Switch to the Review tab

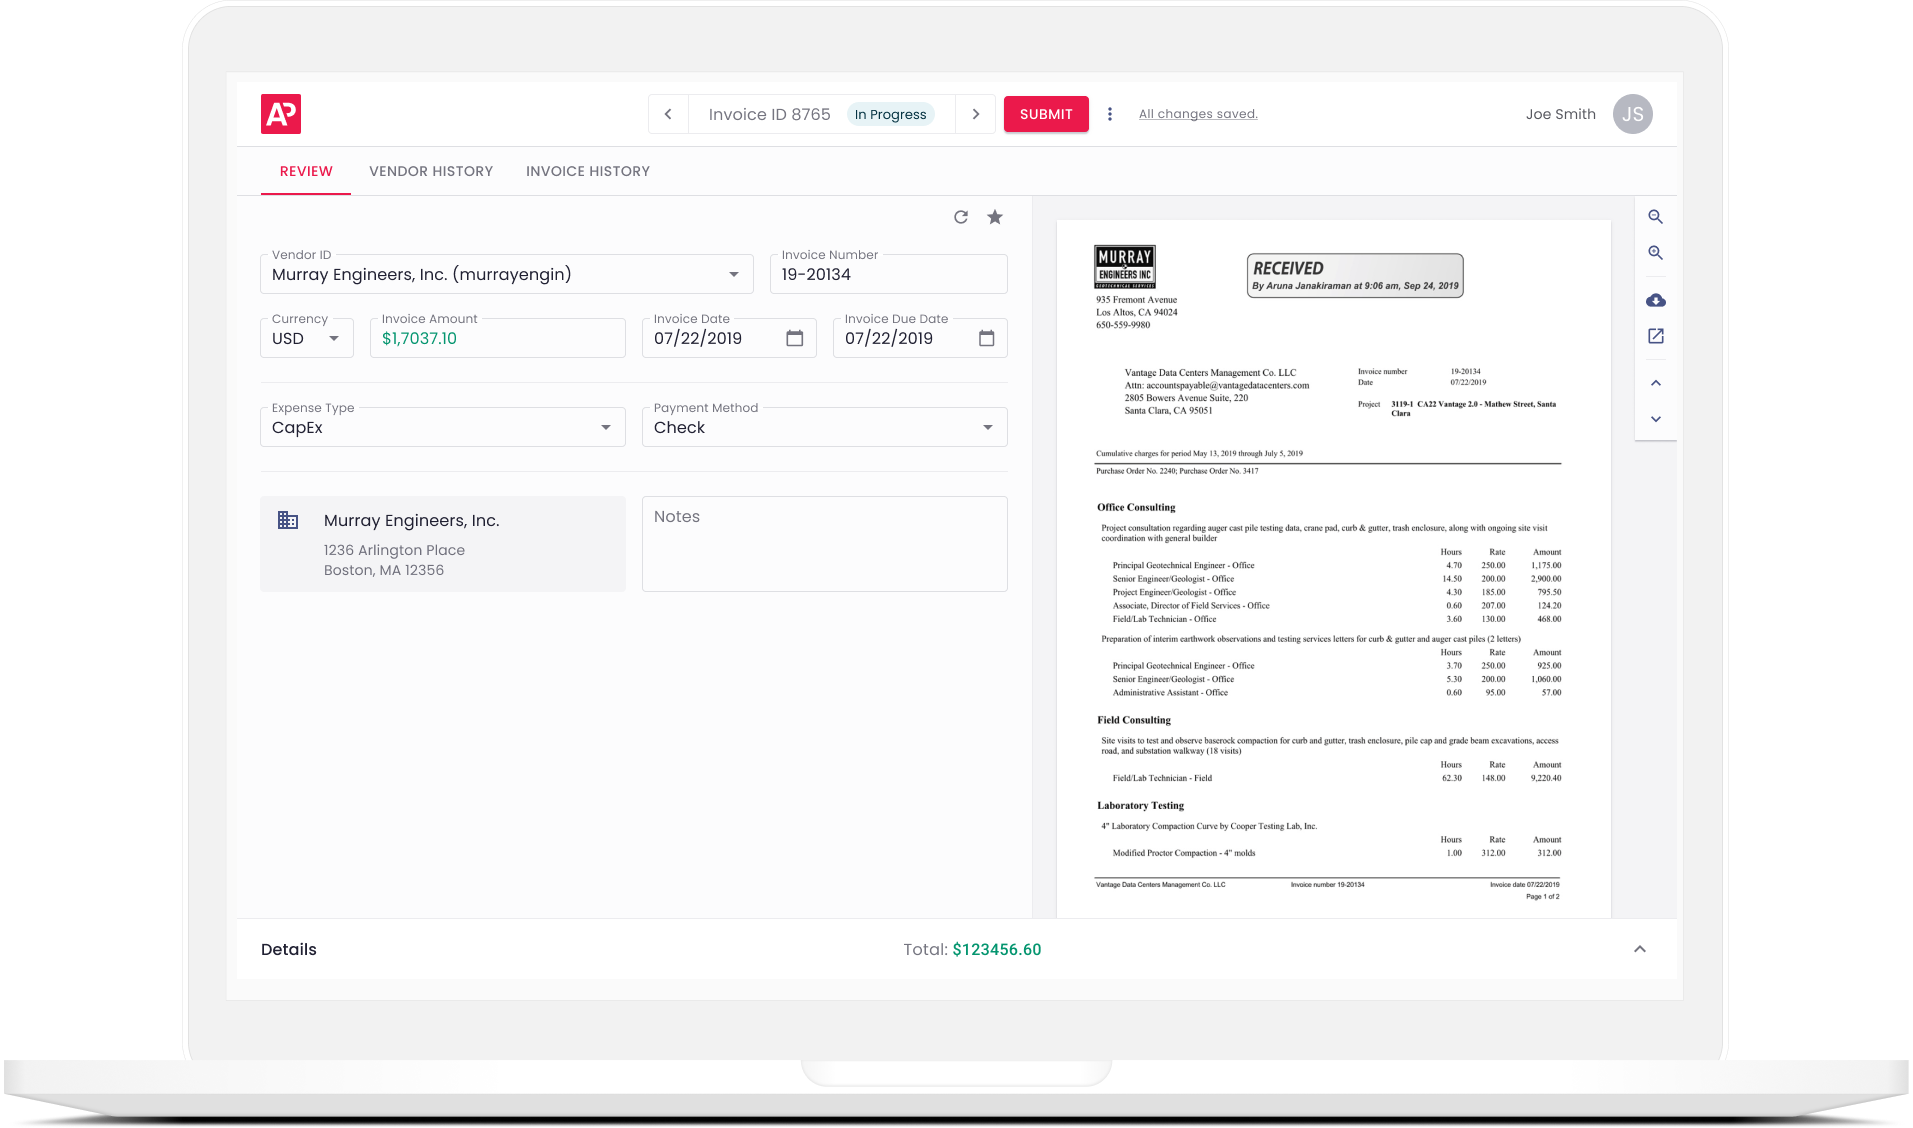click(x=306, y=171)
